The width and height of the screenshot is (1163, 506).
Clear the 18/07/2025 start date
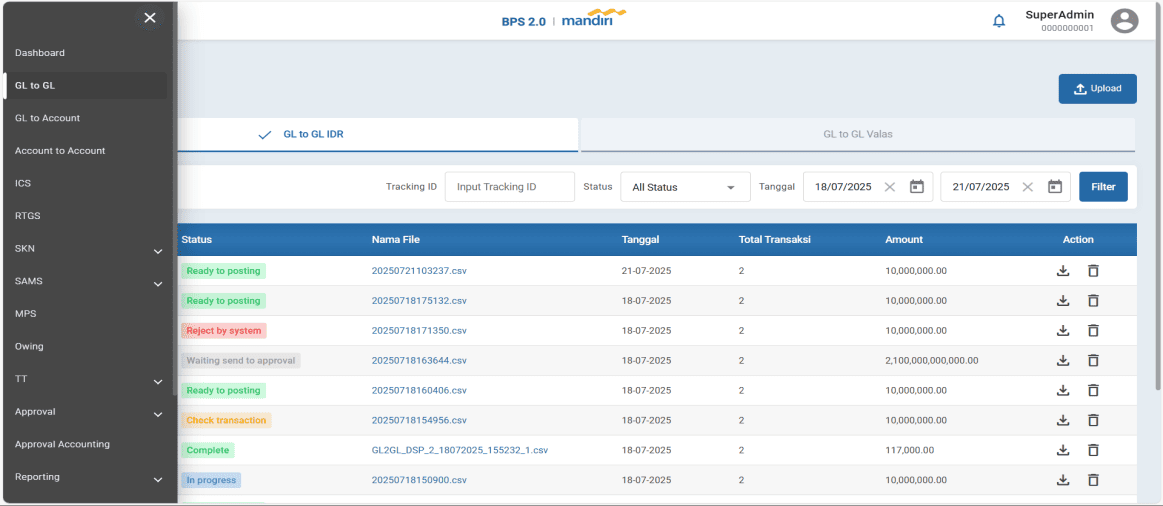(890, 187)
